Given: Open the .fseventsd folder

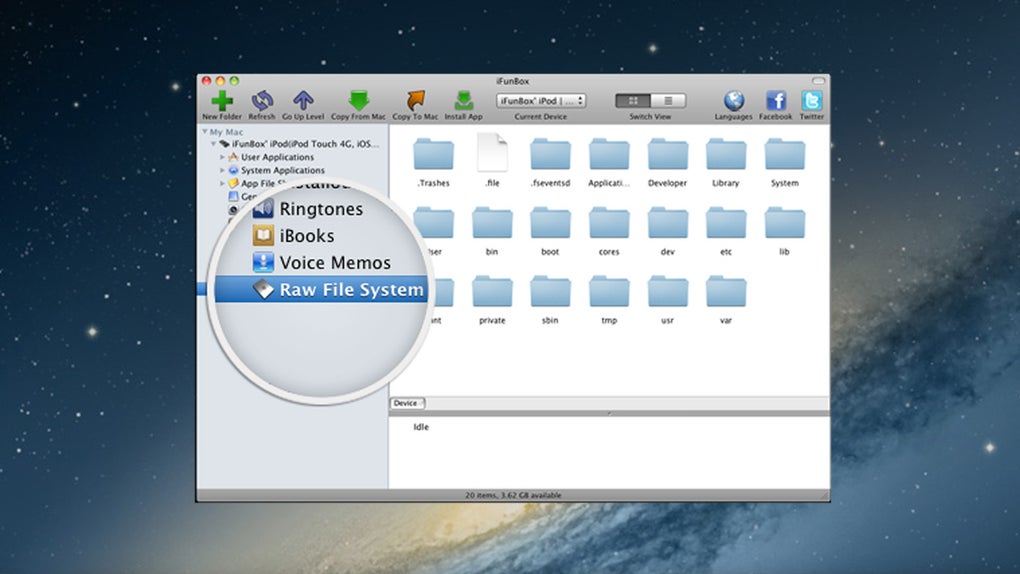Looking at the screenshot, I should (550, 155).
